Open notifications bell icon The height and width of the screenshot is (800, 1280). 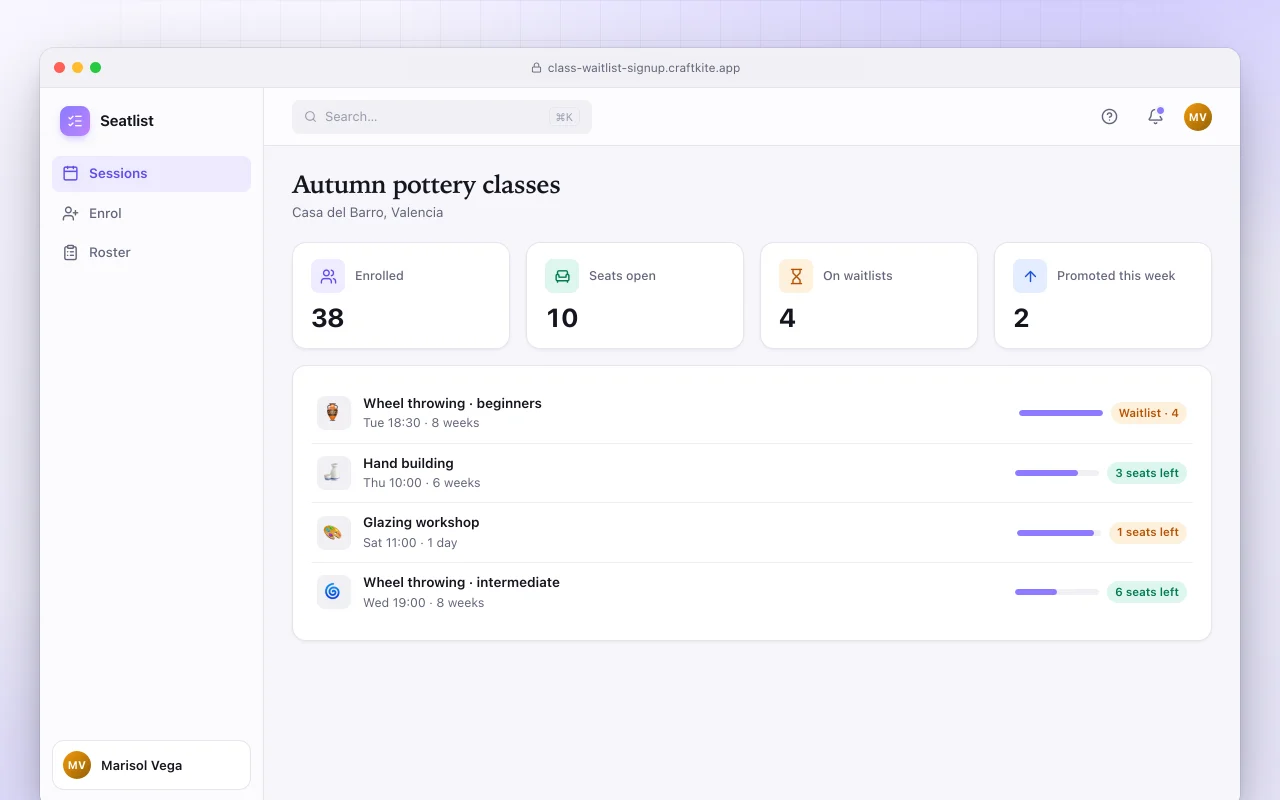pyautogui.click(x=1155, y=117)
